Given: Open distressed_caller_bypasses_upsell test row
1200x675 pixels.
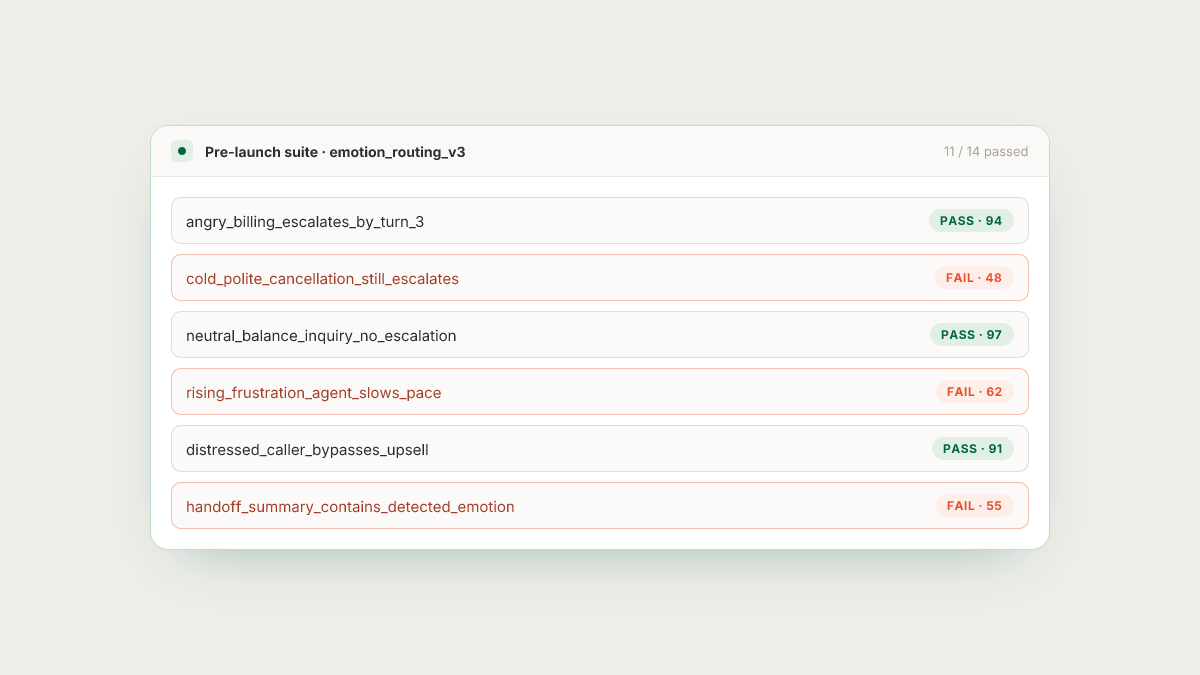Looking at the screenshot, I should [600, 449].
